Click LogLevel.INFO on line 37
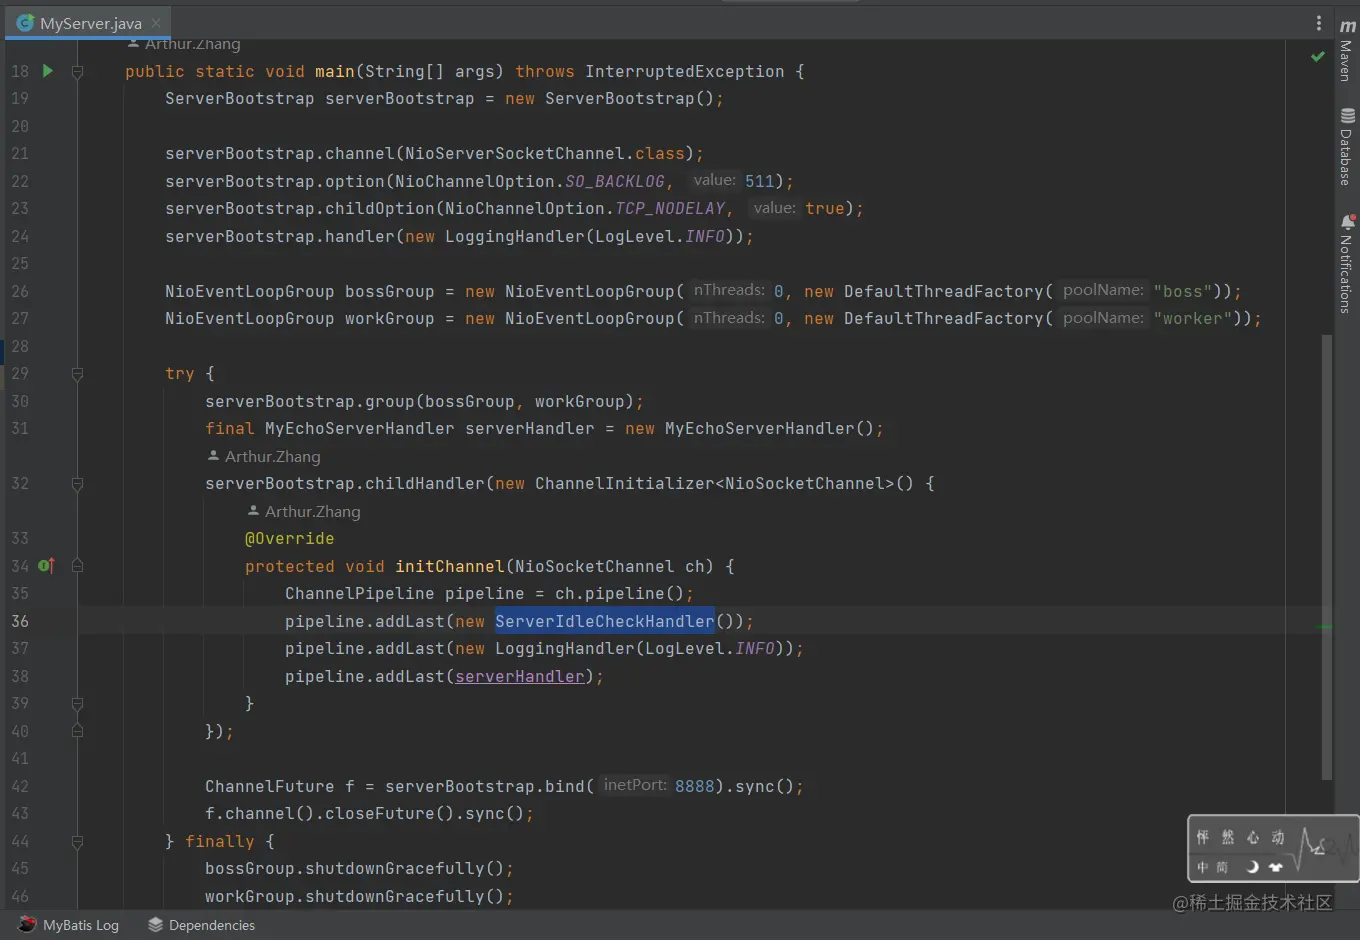Screen dimensions: 1360x940 (x=710, y=648)
